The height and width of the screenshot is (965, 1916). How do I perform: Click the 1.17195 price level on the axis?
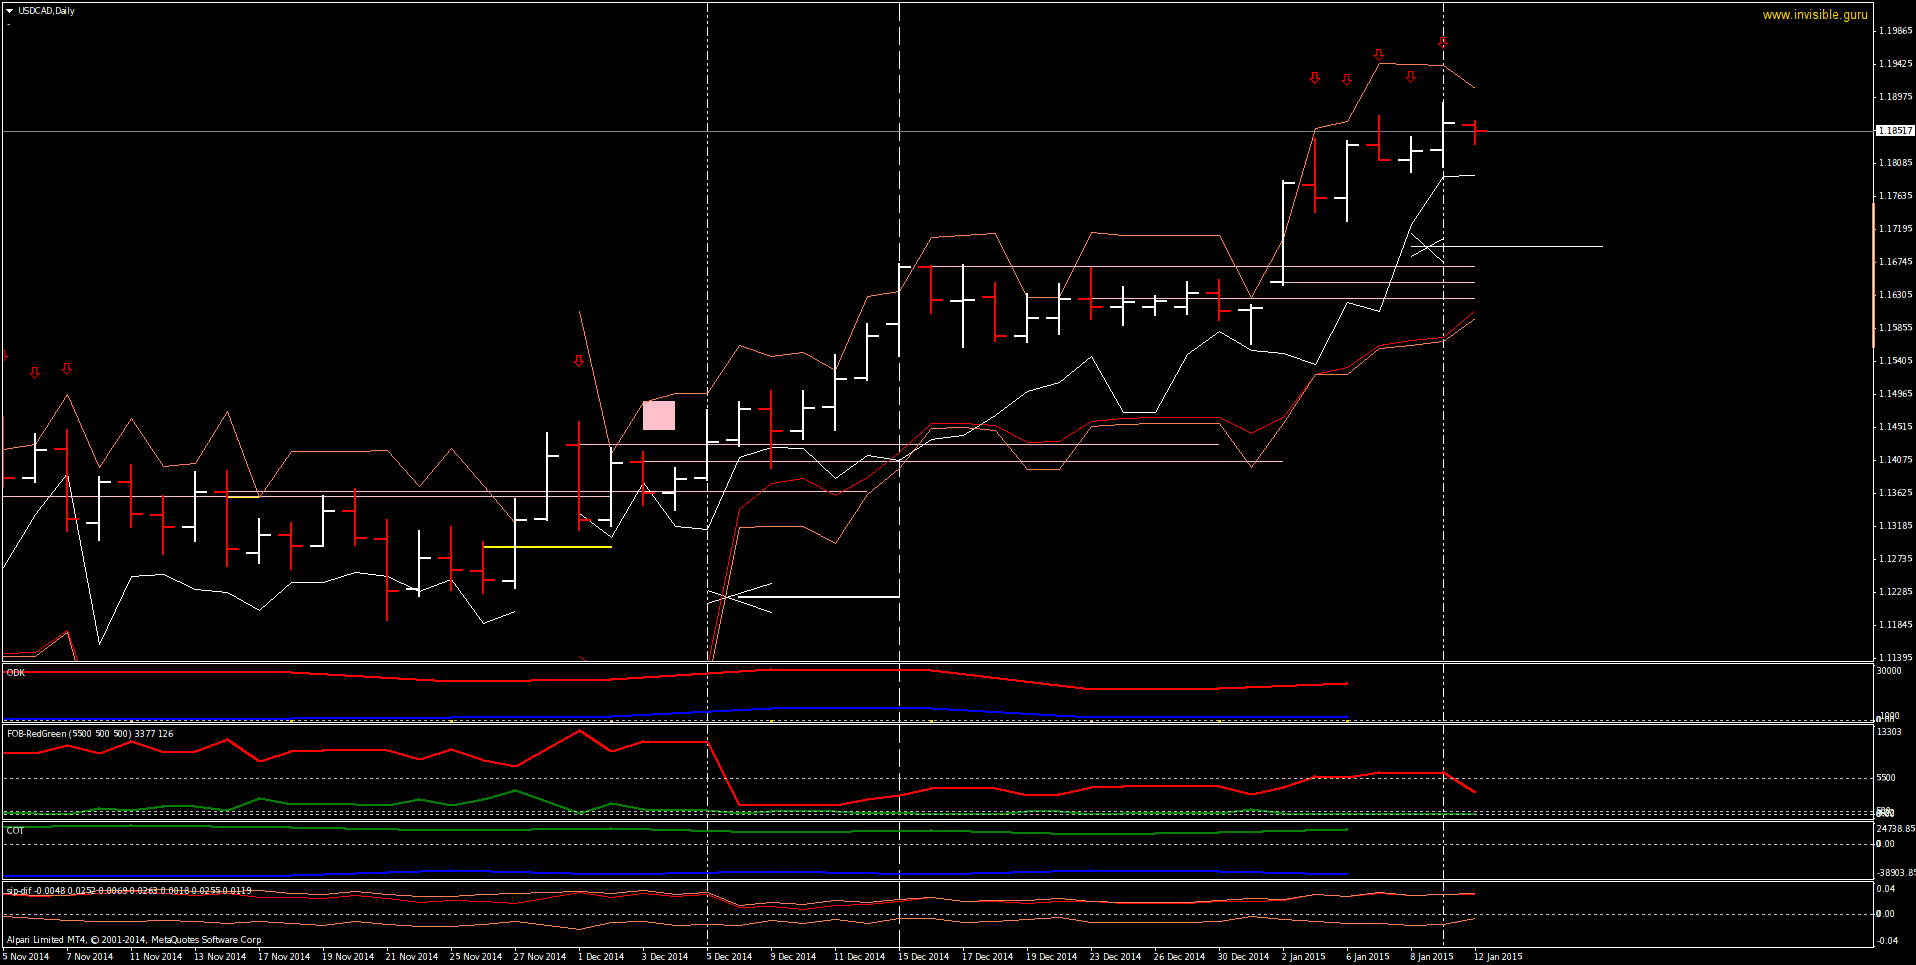tap(1895, 229)
